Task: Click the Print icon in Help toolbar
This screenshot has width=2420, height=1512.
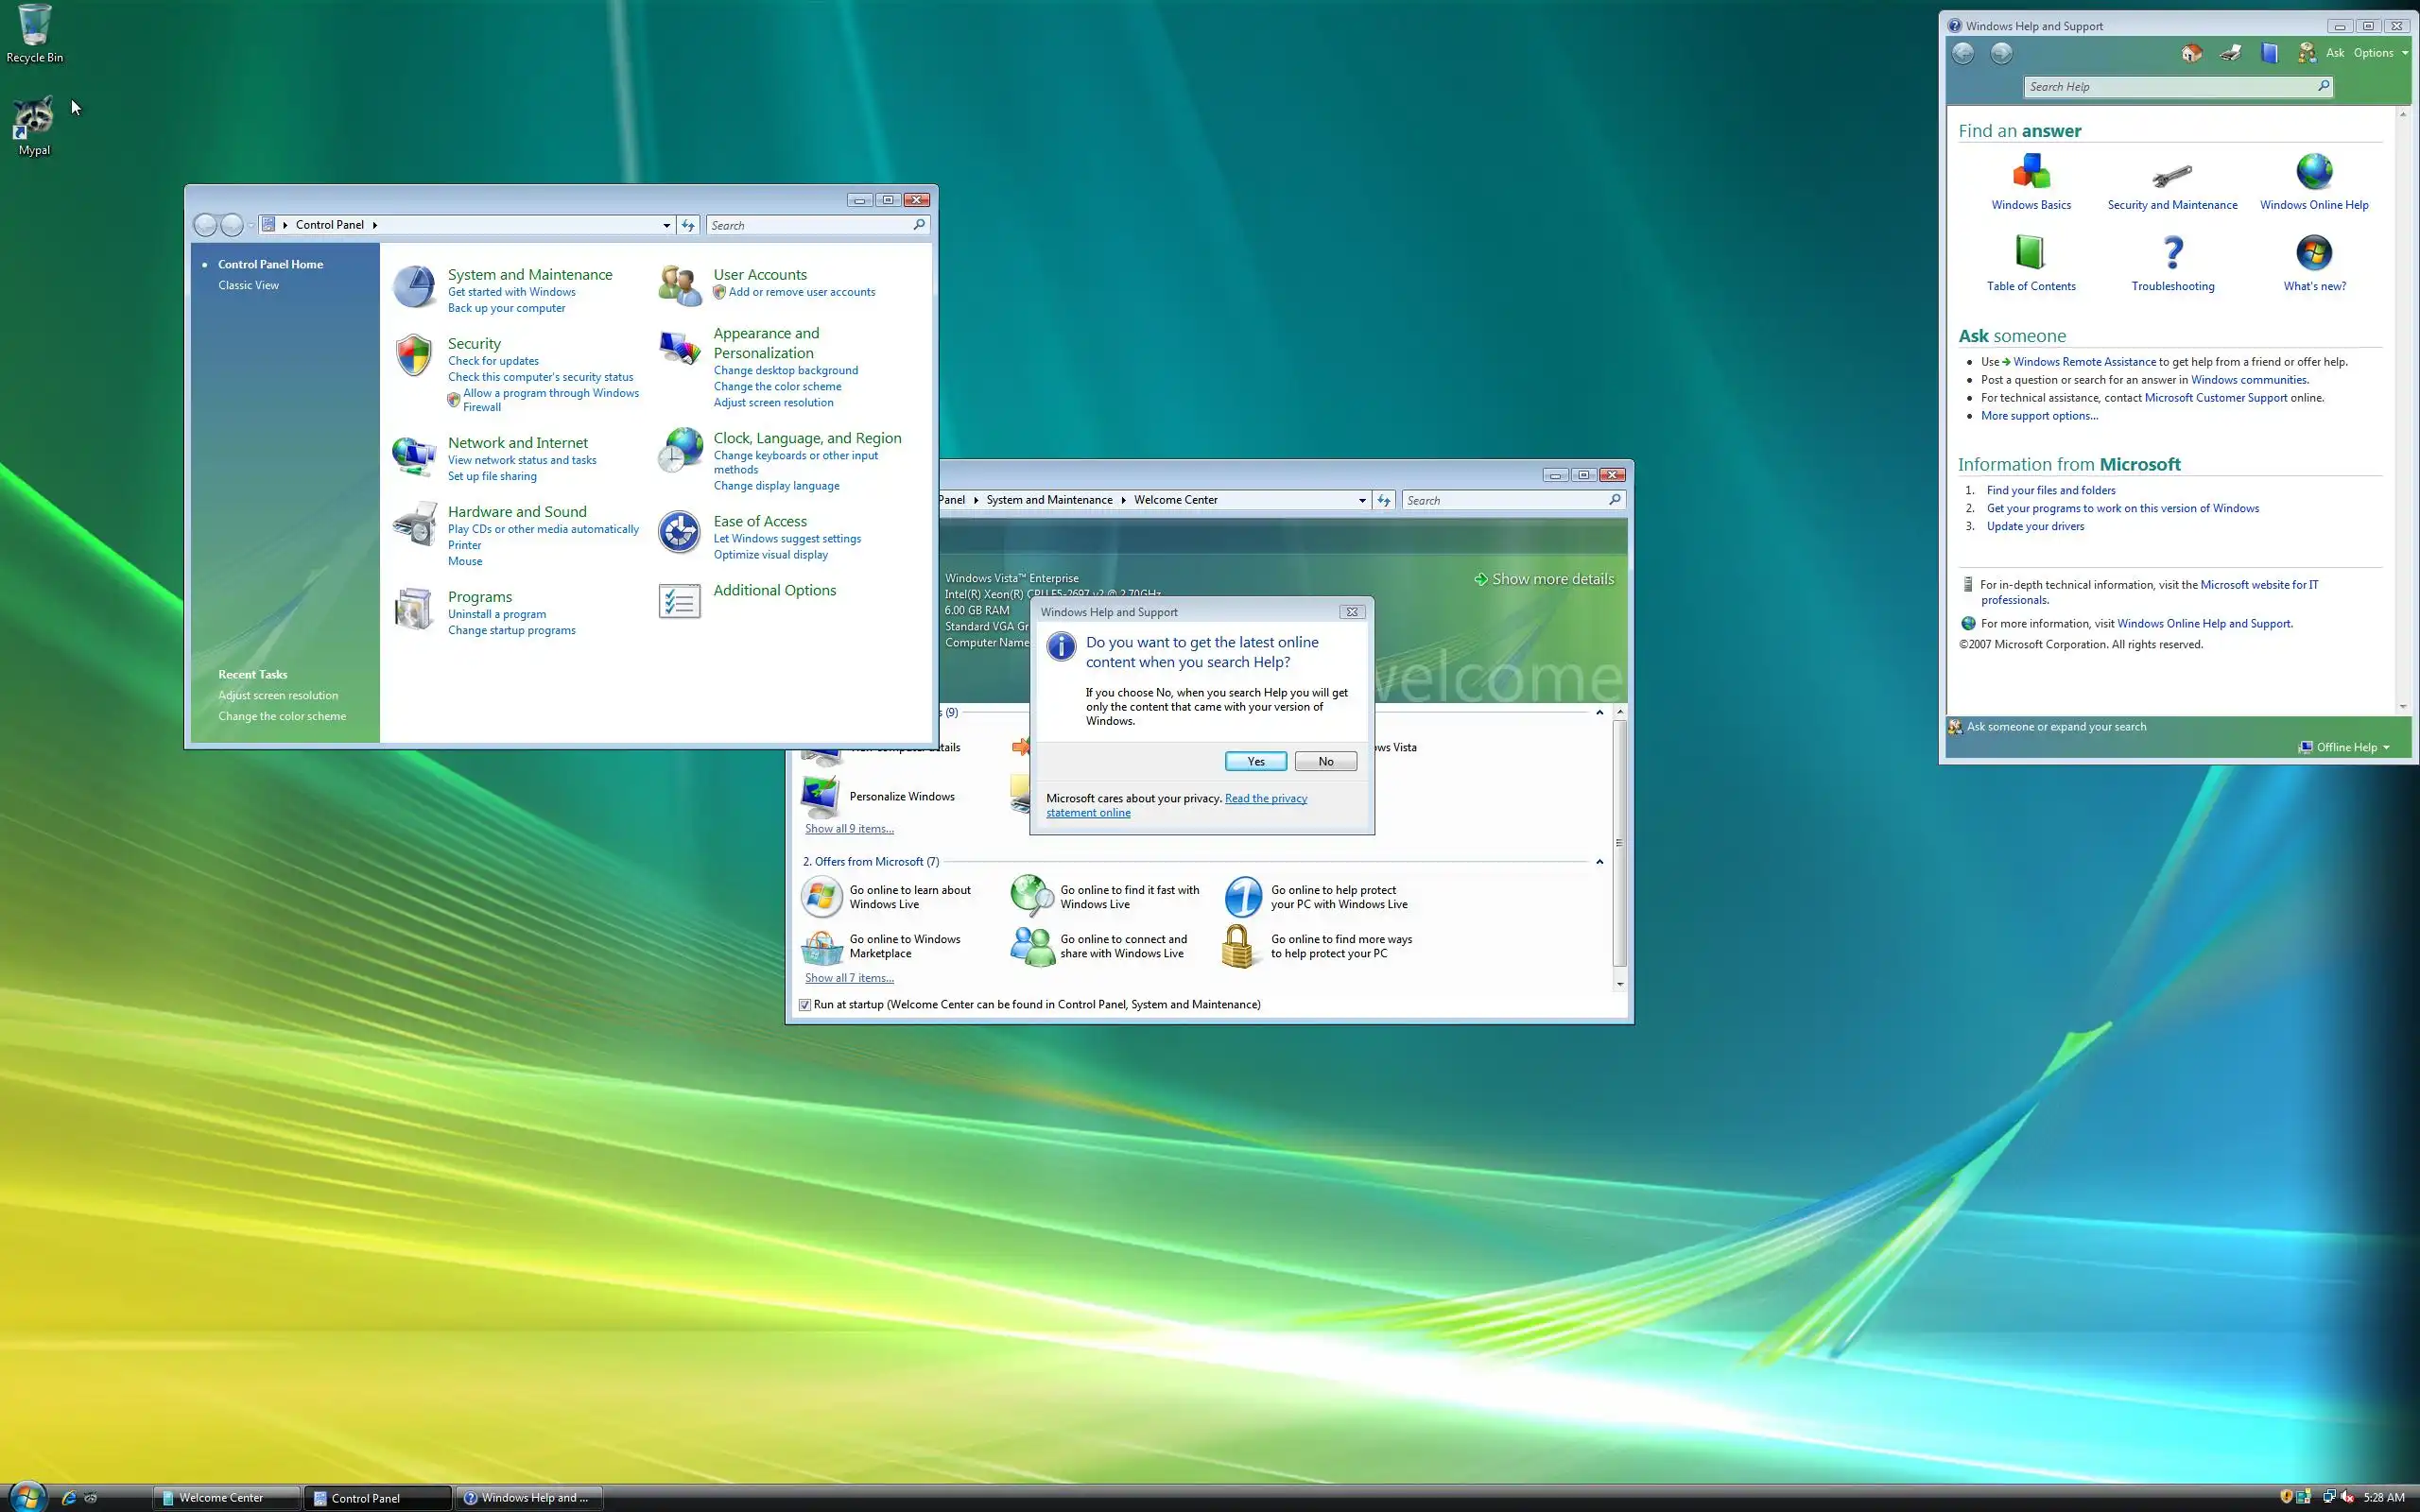Action: (x=2230, y=53)
